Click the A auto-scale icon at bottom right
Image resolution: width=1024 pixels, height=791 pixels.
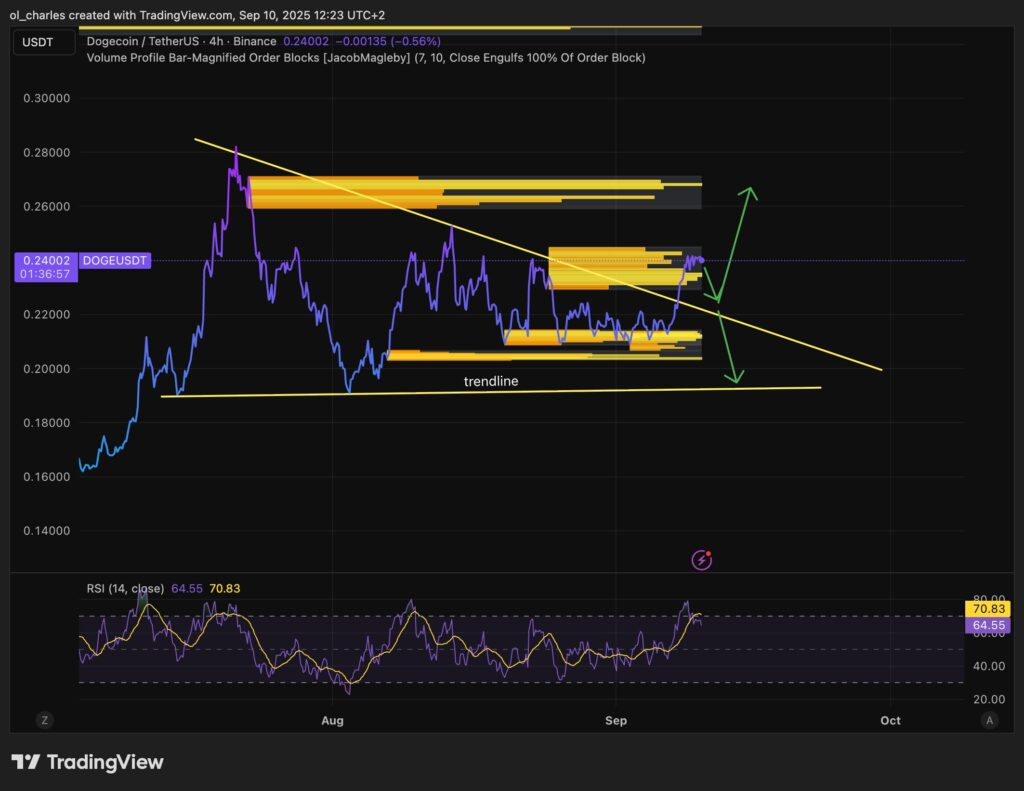pyautogui.click(x=989, y=719)
